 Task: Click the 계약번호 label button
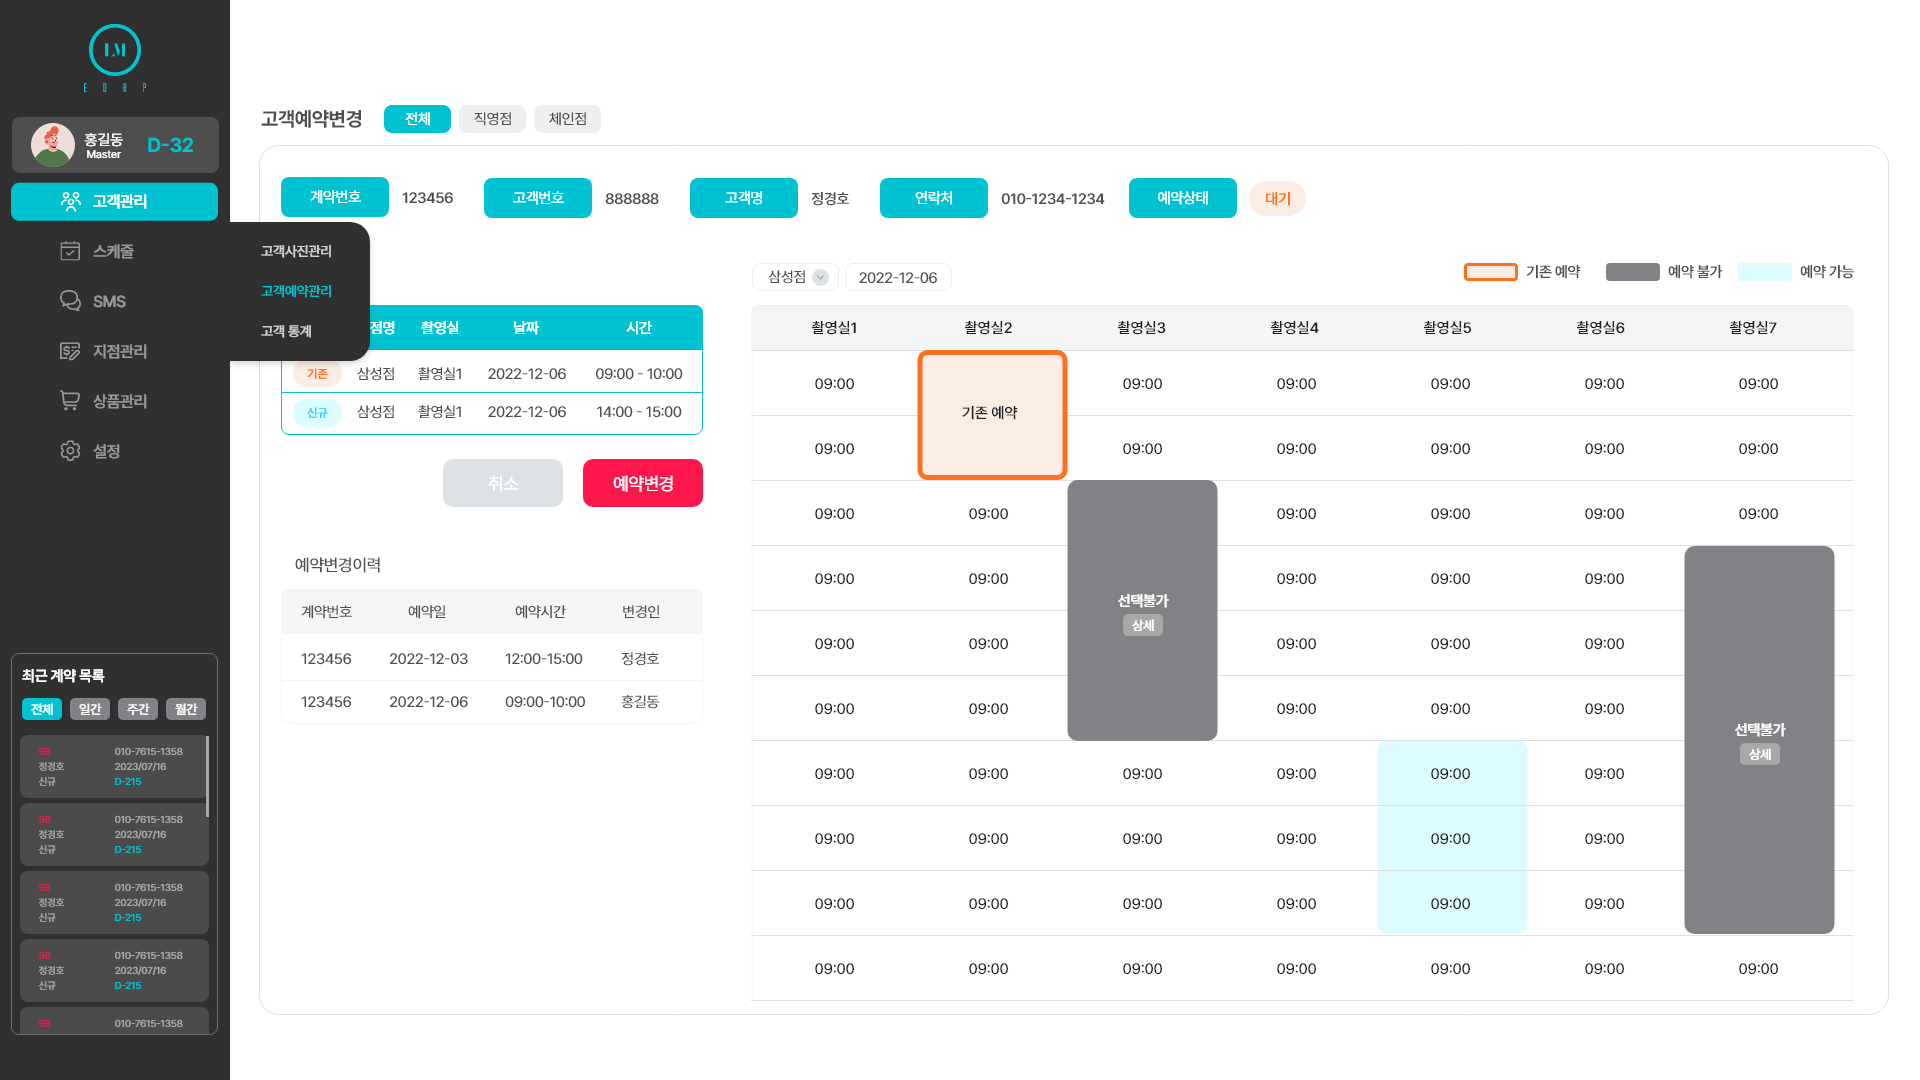tap(335, 197)
